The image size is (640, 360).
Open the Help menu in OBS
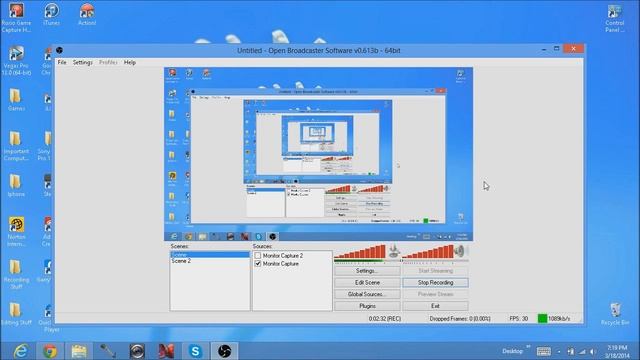tap(130, 62)
